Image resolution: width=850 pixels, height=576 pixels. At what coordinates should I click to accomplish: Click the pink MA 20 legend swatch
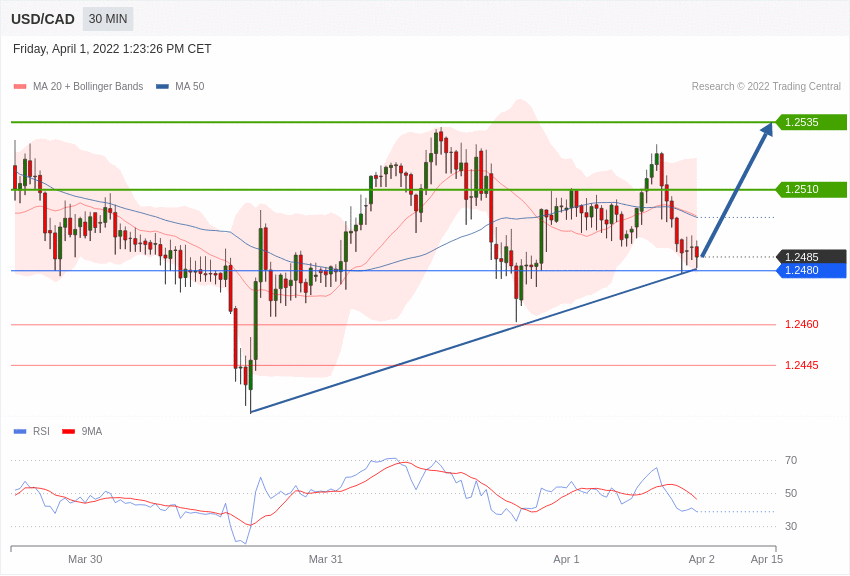pos(20,87)
